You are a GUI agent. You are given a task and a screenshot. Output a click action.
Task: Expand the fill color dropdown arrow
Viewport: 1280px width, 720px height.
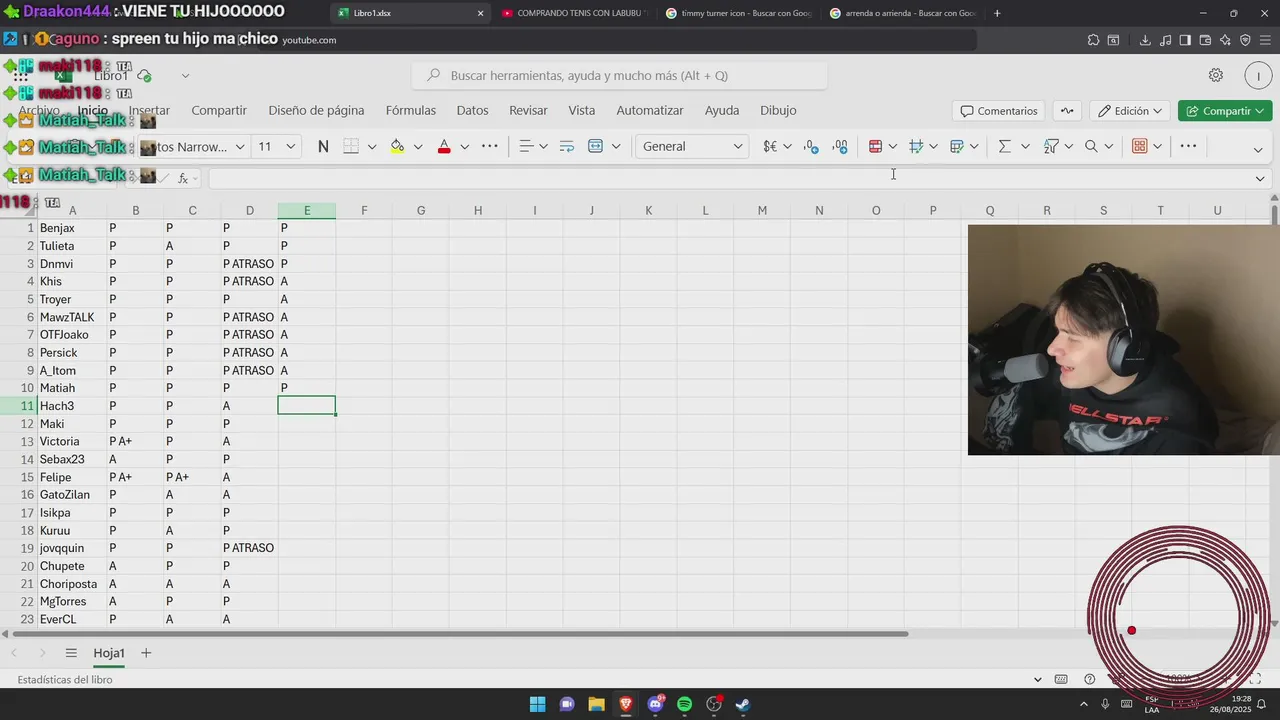point(418,146)
